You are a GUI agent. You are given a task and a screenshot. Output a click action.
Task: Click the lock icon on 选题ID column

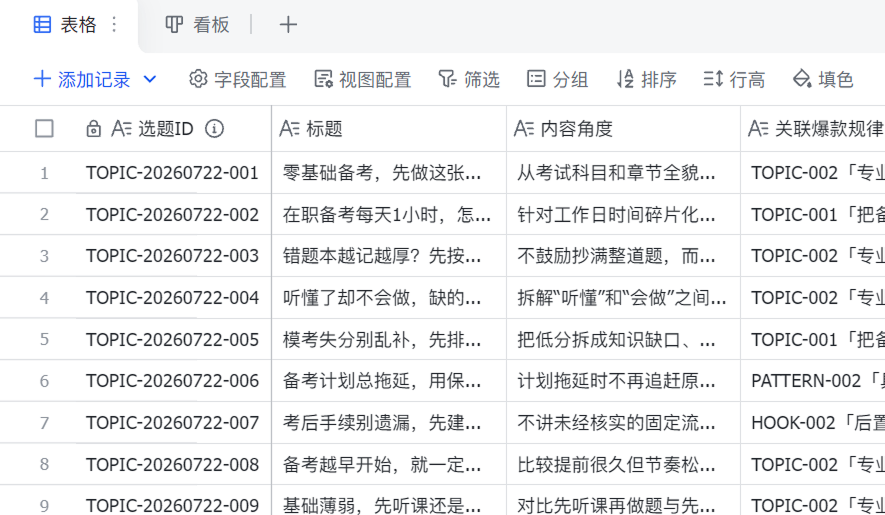pos(94,129)
